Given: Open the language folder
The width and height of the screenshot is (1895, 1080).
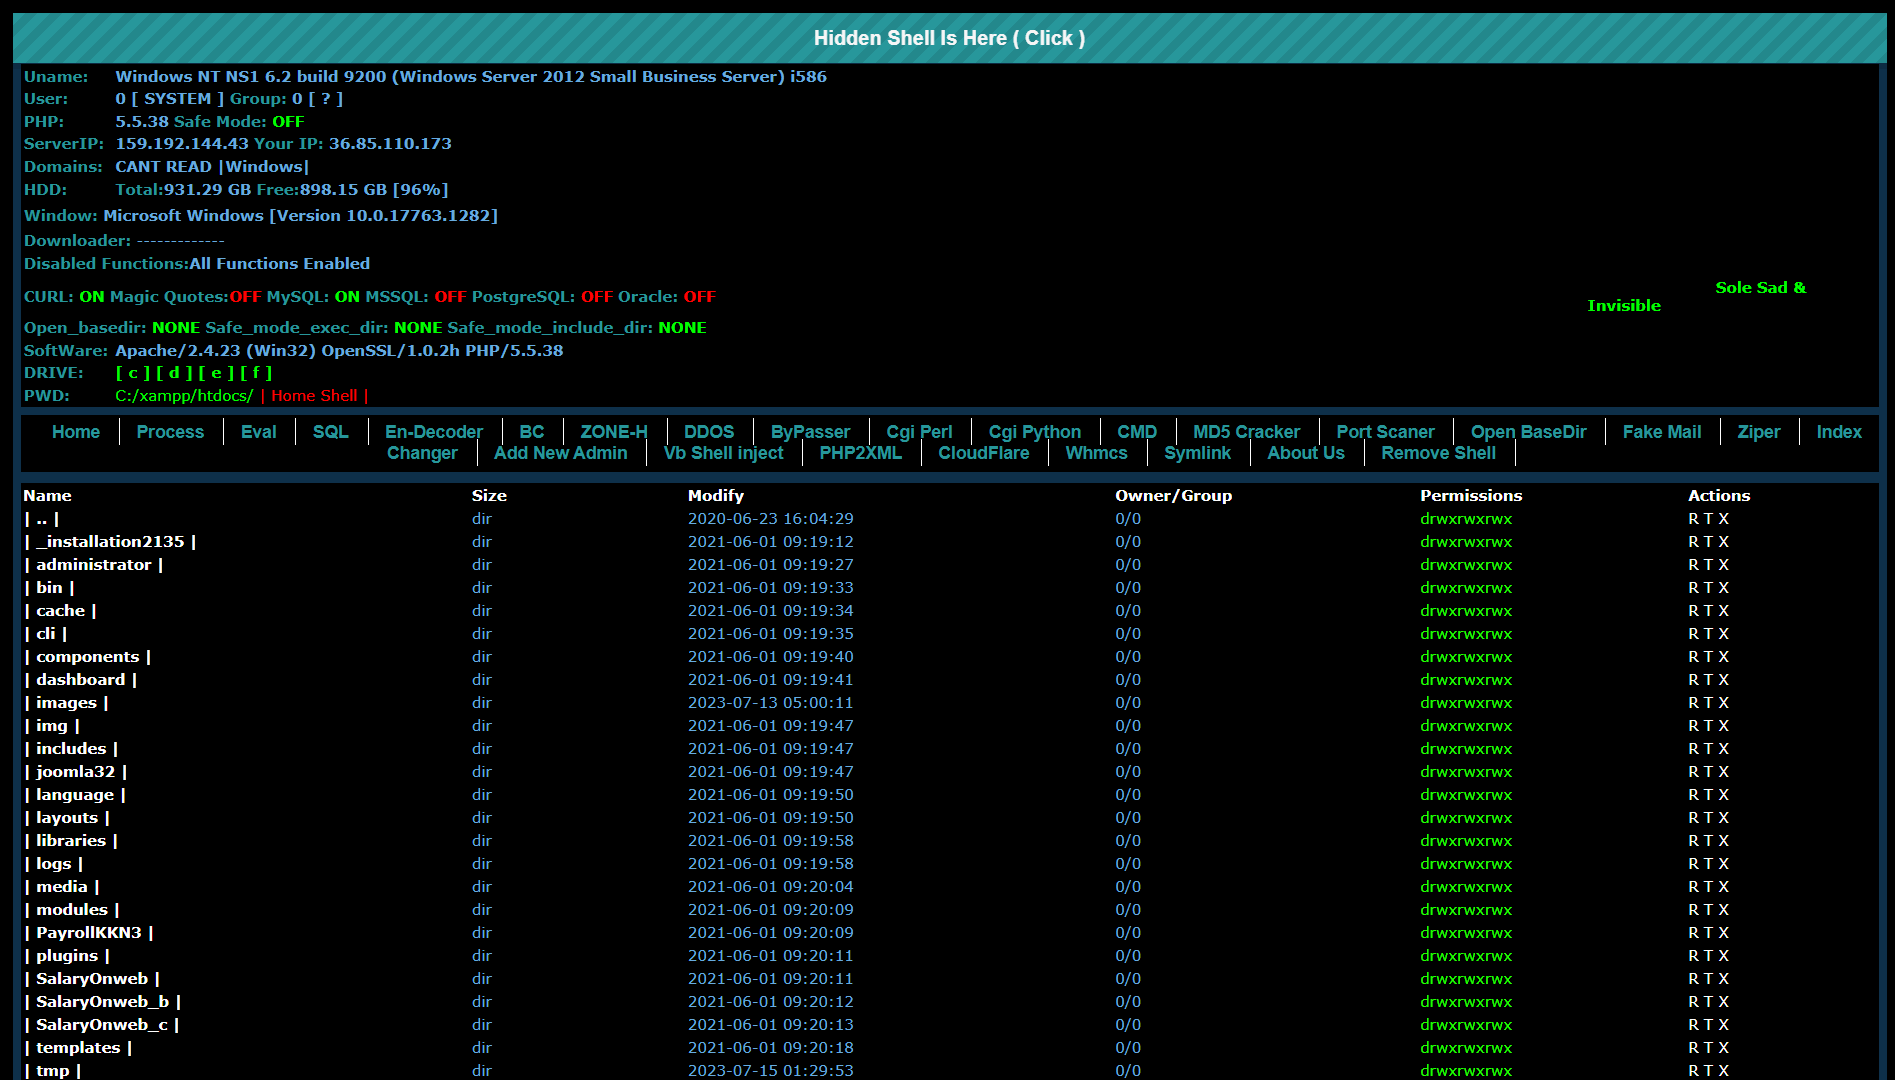Looking at the screenshot, I should click(75, 795).
